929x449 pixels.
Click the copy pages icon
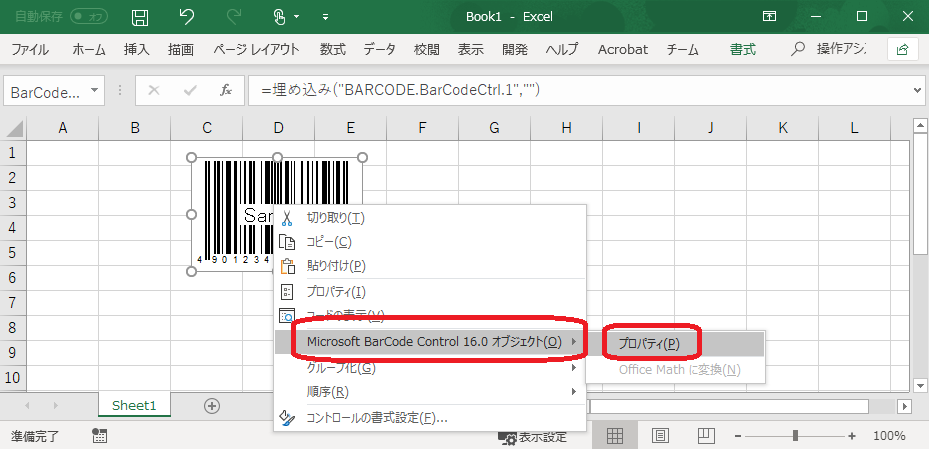[x=287, y=242]
